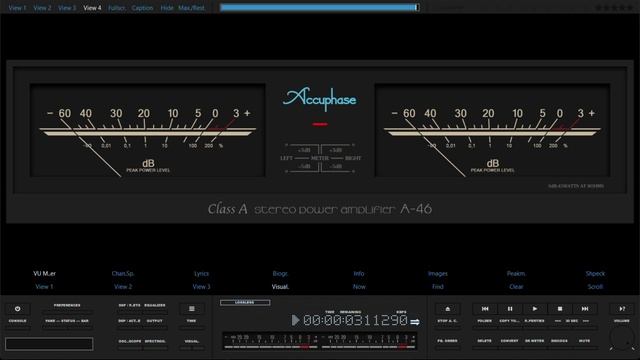Open the Info panel link
This screenshot has height=360, width=640.
(x=359, y=273)
